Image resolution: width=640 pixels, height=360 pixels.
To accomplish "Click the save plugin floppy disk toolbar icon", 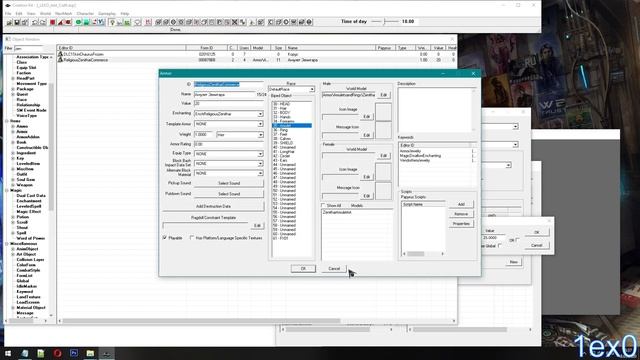I will point(17,22).
